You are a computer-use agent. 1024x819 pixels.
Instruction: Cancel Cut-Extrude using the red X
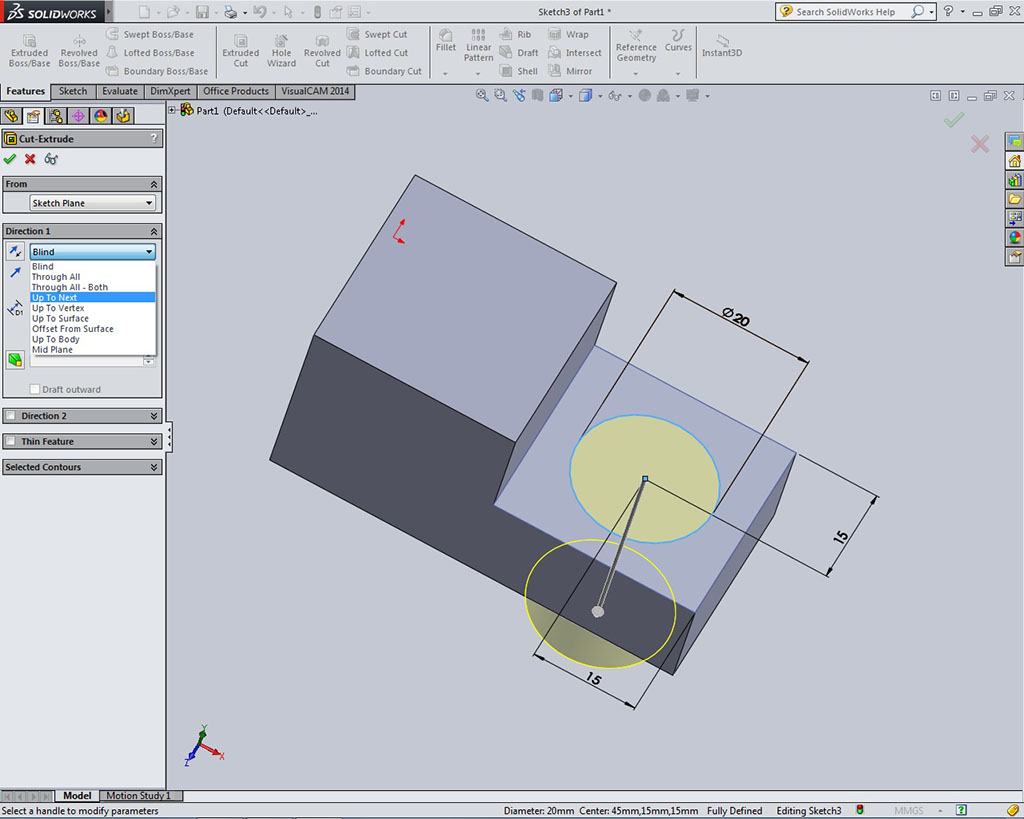pos(30,159)
